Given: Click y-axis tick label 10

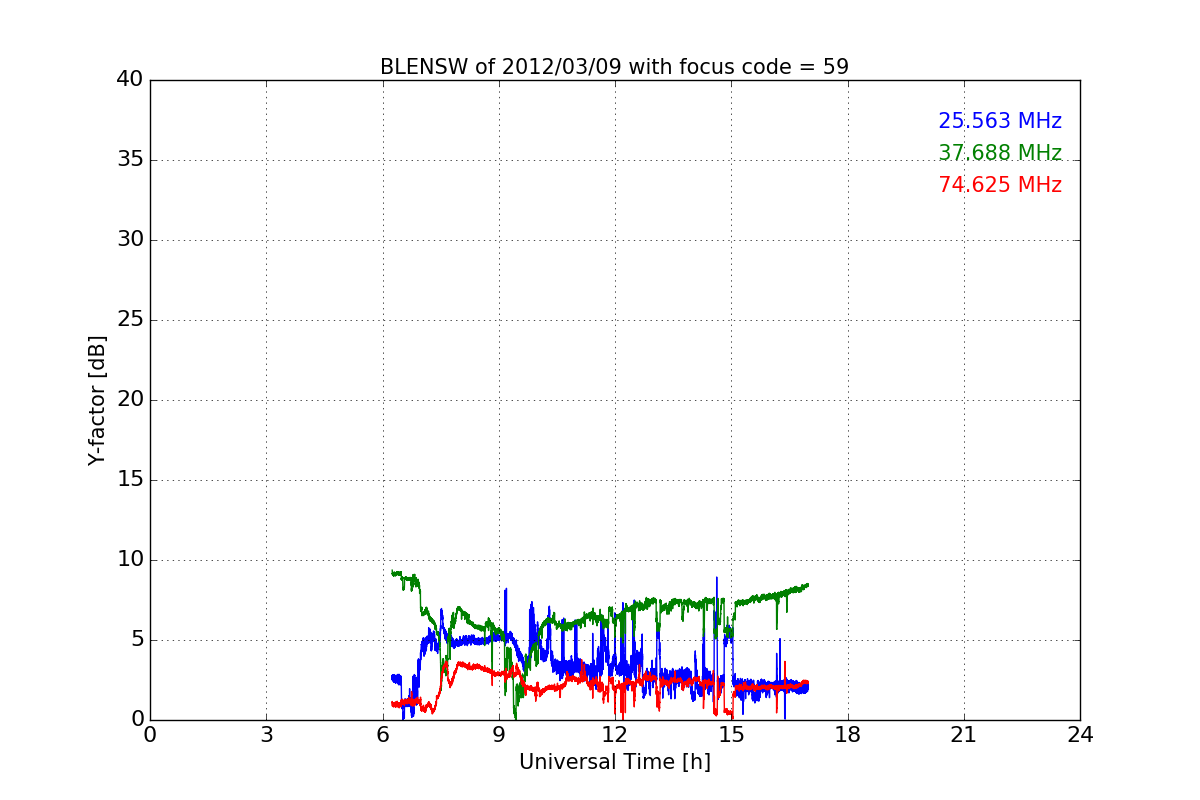Looking at the screenshot, I should 130,560.
